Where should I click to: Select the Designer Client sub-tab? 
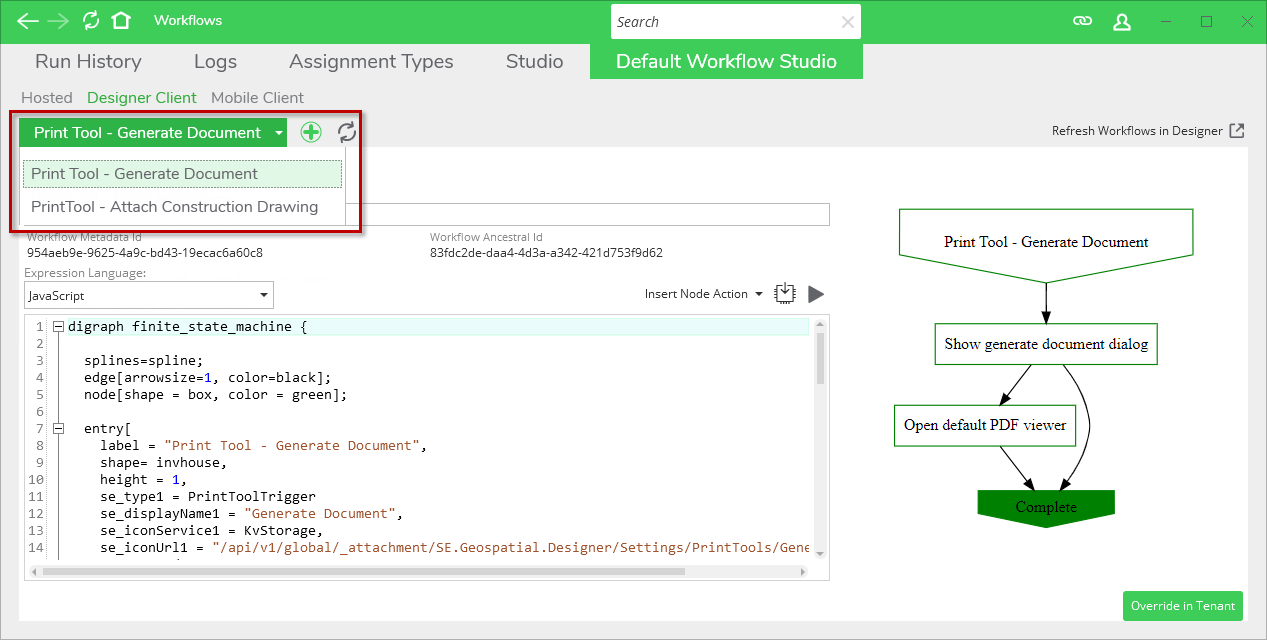(x=142, y=98)
